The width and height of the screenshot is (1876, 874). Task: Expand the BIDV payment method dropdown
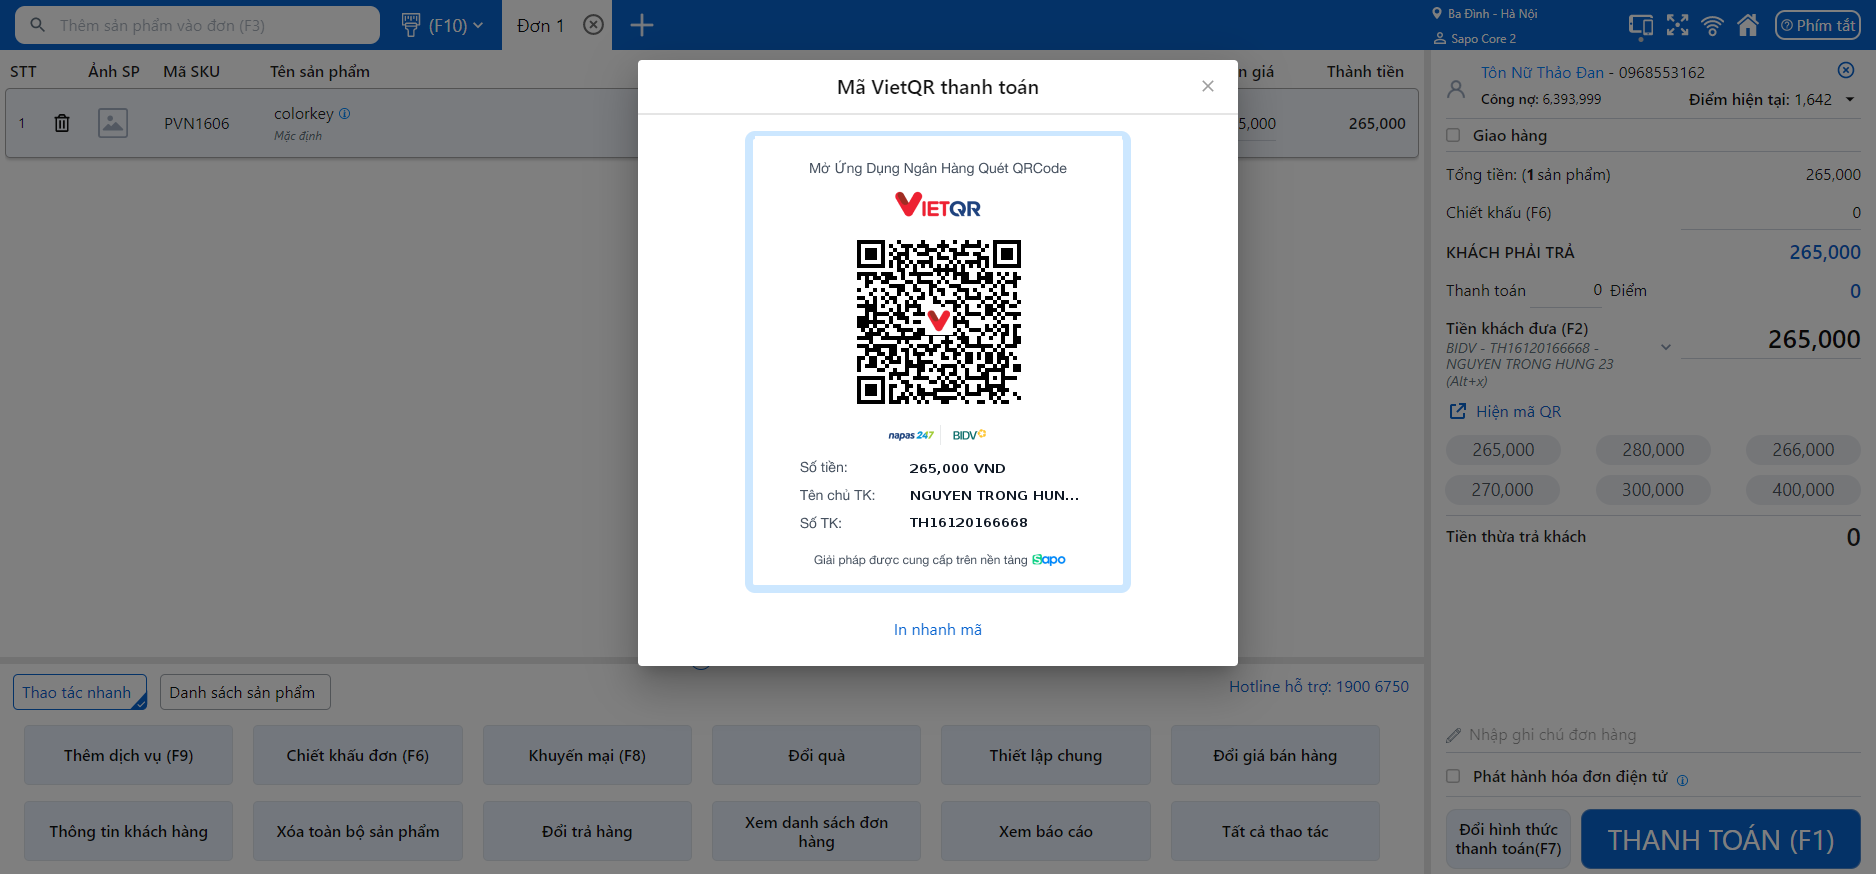tap(1666, 347)
